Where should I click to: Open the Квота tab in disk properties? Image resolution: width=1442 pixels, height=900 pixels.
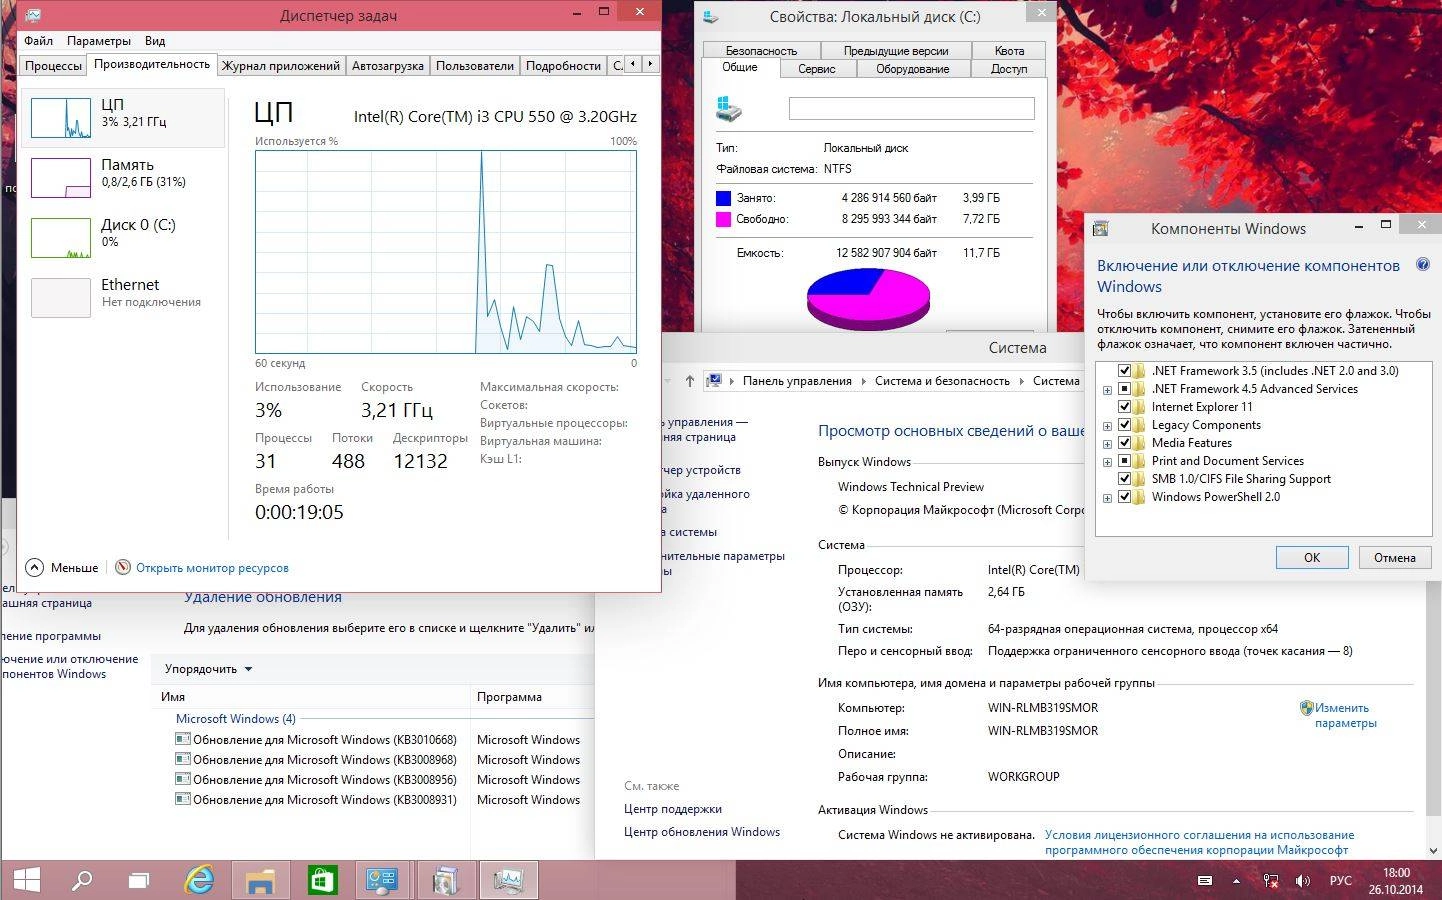pyautogui.click(x=1009, y=50)
